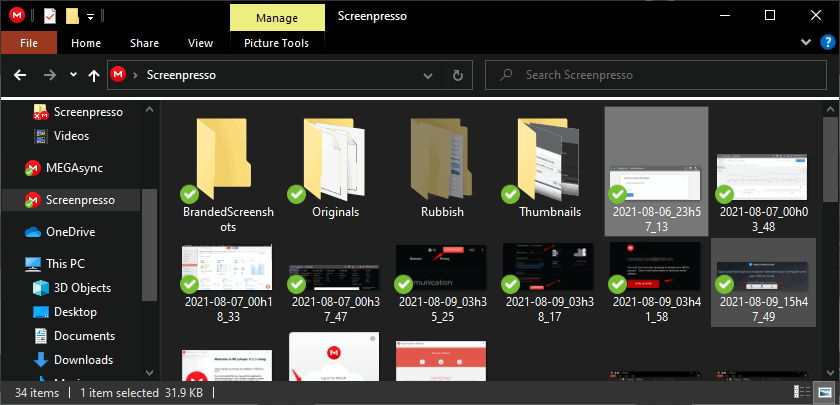Open the Picture Tools tab
The image size is (840, 405).
(x=276, y=43)
